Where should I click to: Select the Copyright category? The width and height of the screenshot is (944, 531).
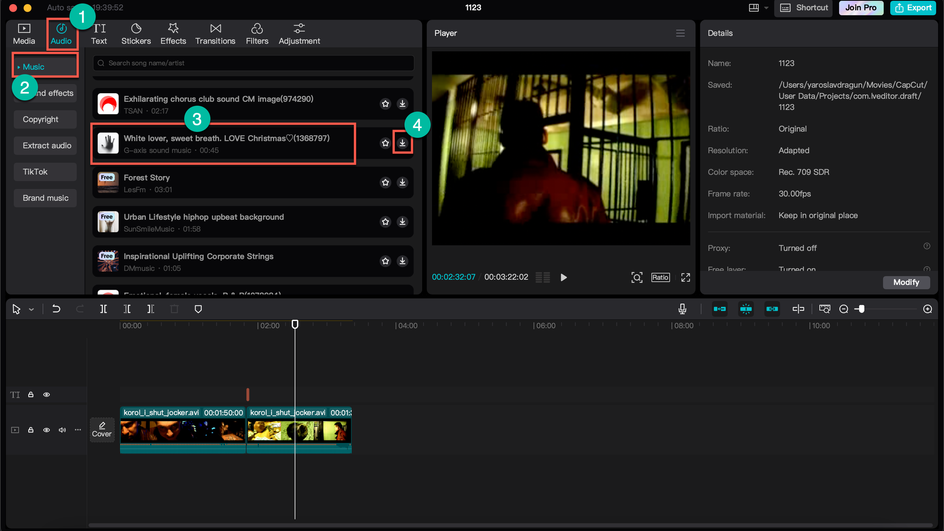(45, 119)
